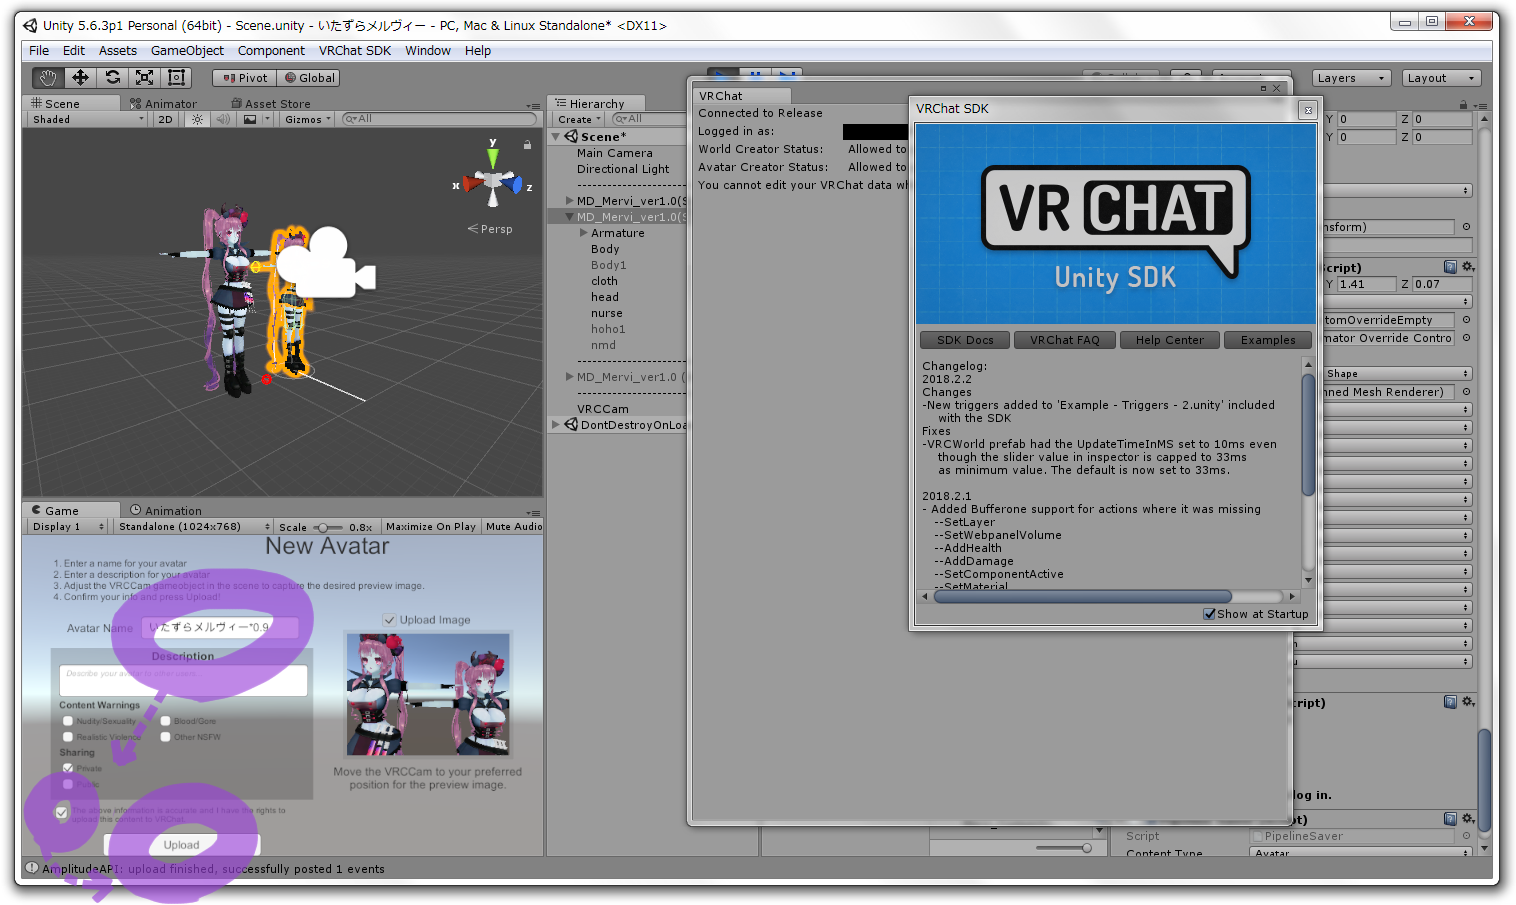The height and width of the screenshot is (905, 1516).
Task: Open SDK Docs in VRChat SDK window
Action: click(x=965, y=340)
